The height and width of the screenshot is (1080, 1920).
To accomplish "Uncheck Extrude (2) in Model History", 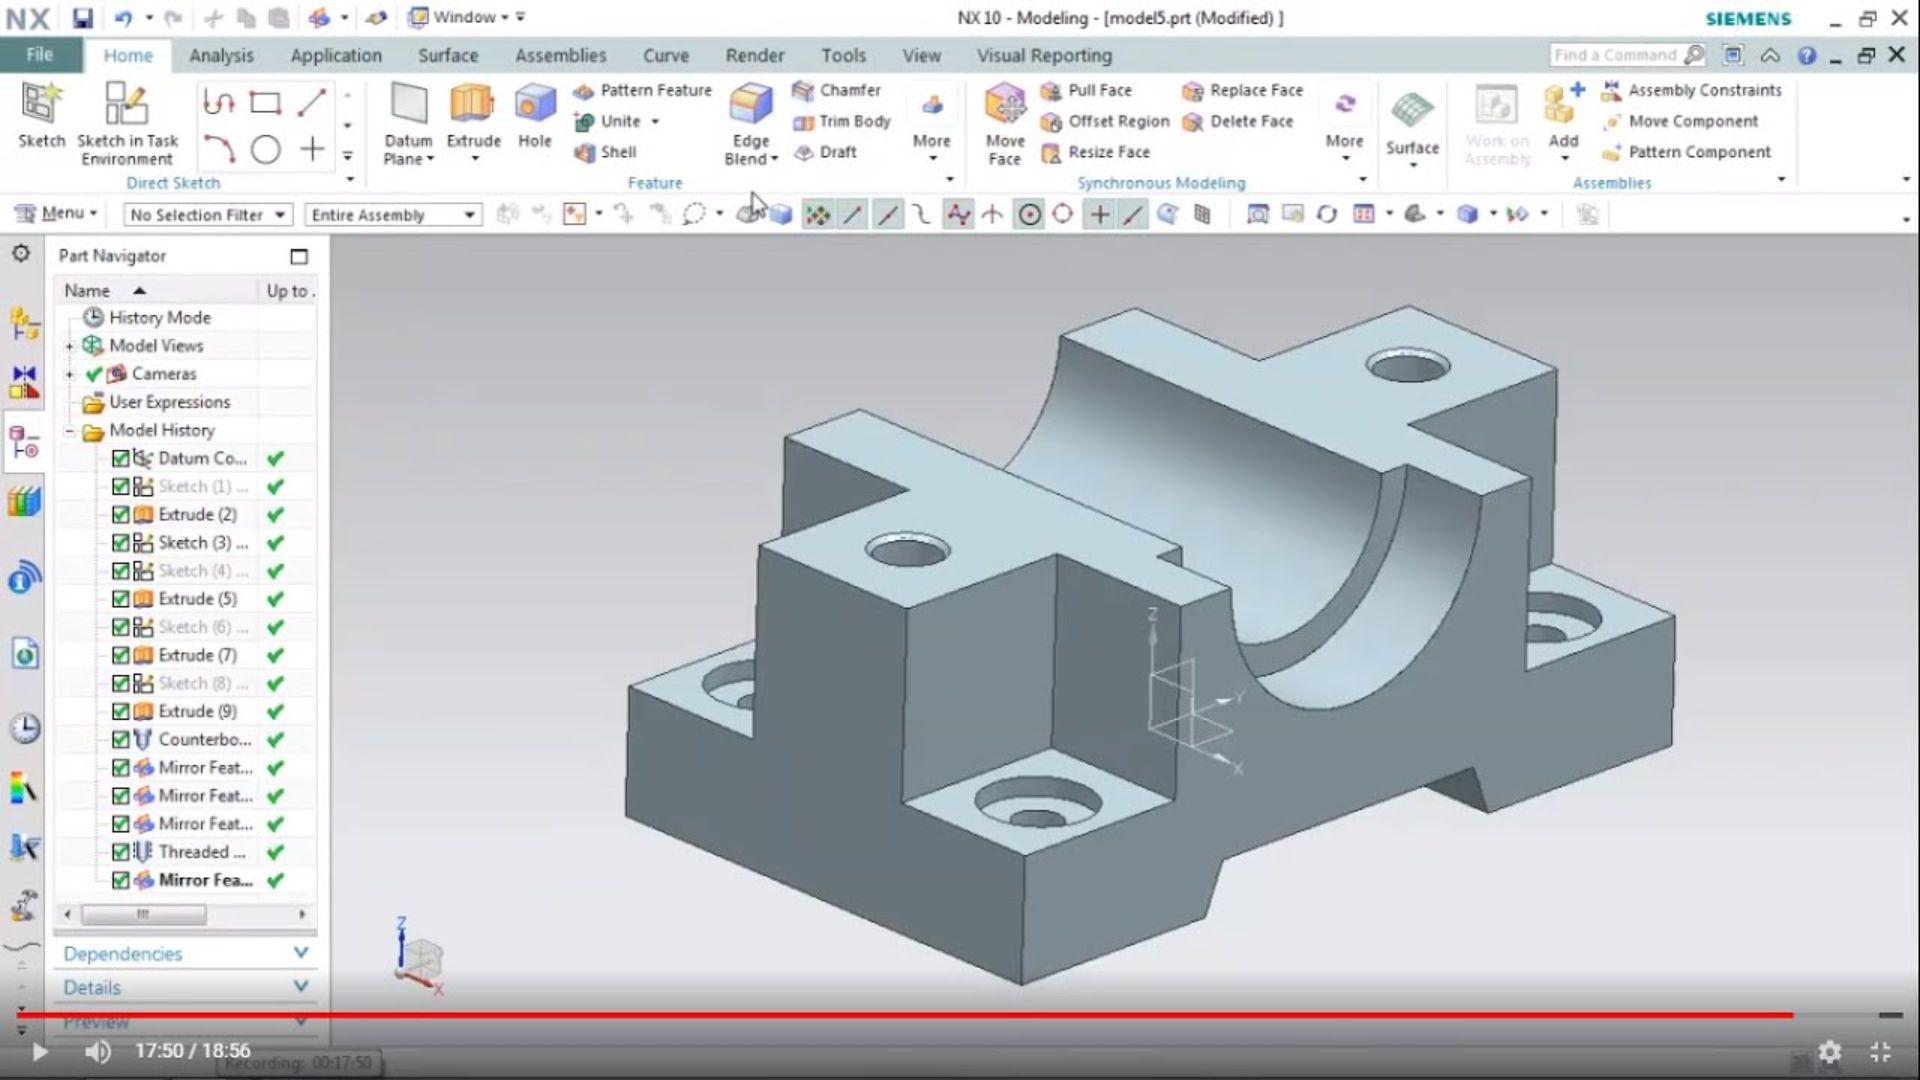I will tap(122, 514).
